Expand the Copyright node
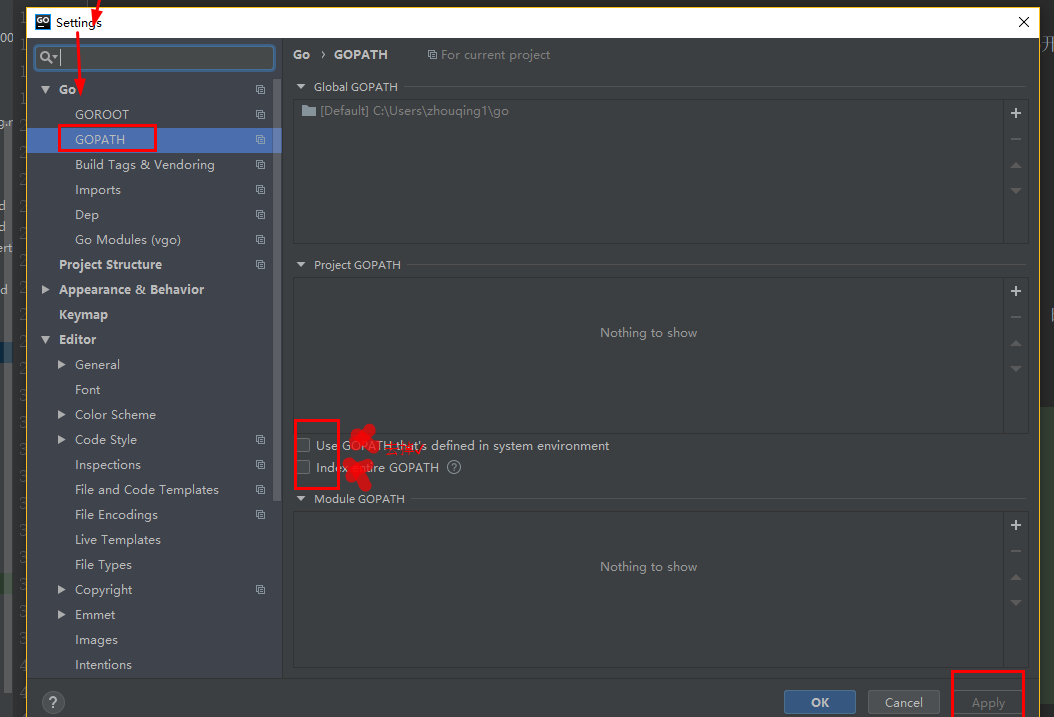The height and width of the screenshot is (717, 1054). [62, 589]
